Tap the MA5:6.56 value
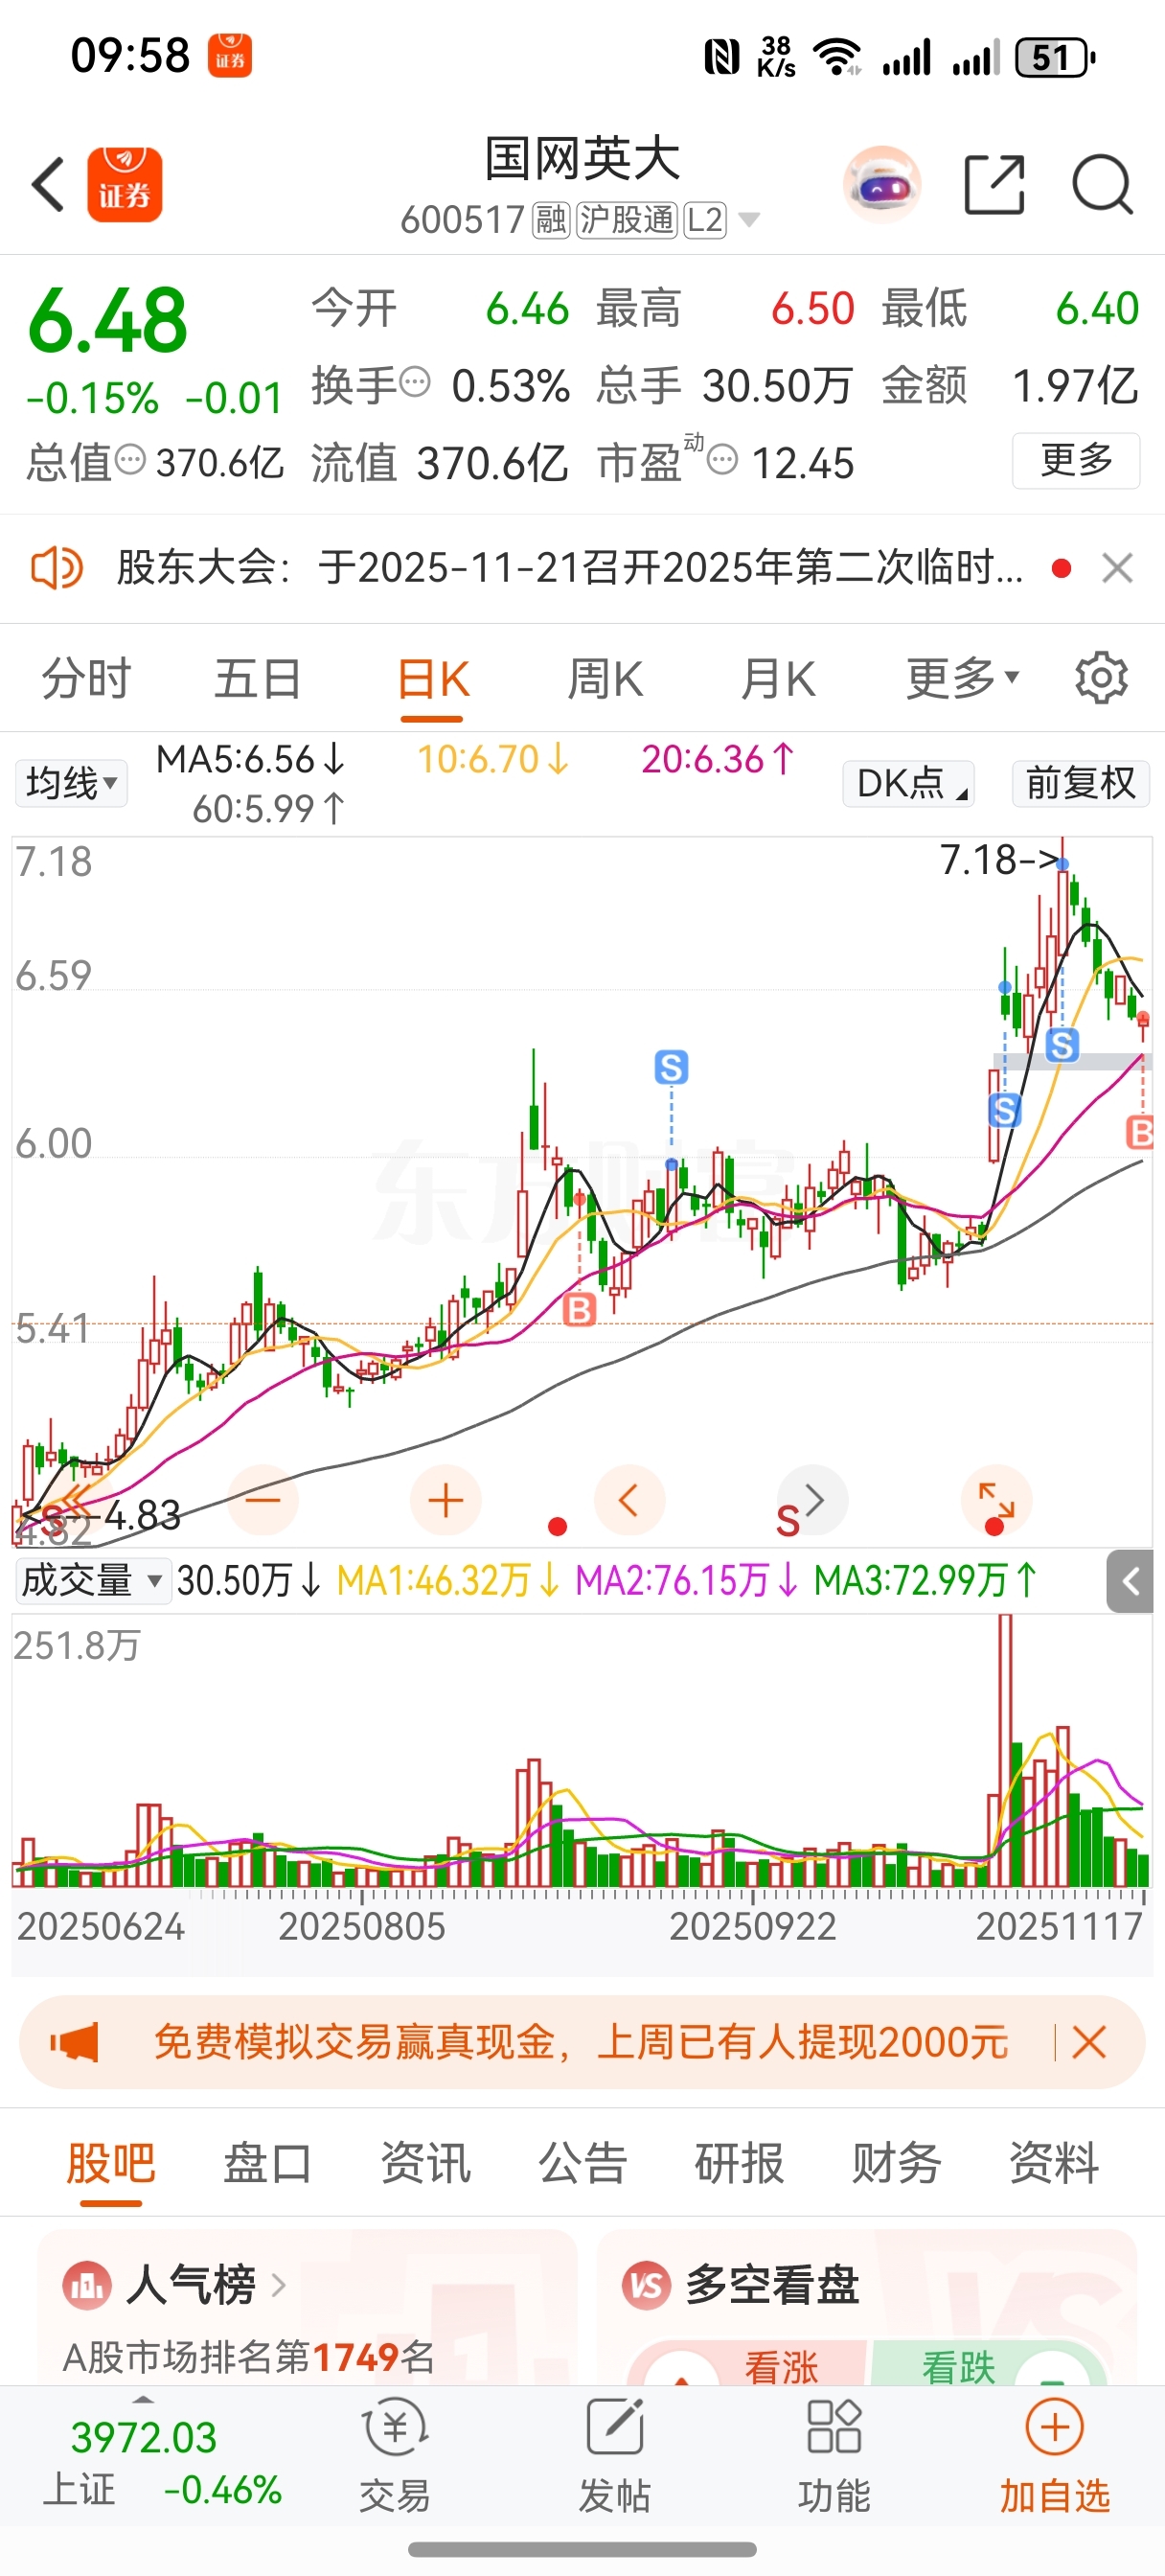The image size is (1165, 2576). tap(251, 760)
